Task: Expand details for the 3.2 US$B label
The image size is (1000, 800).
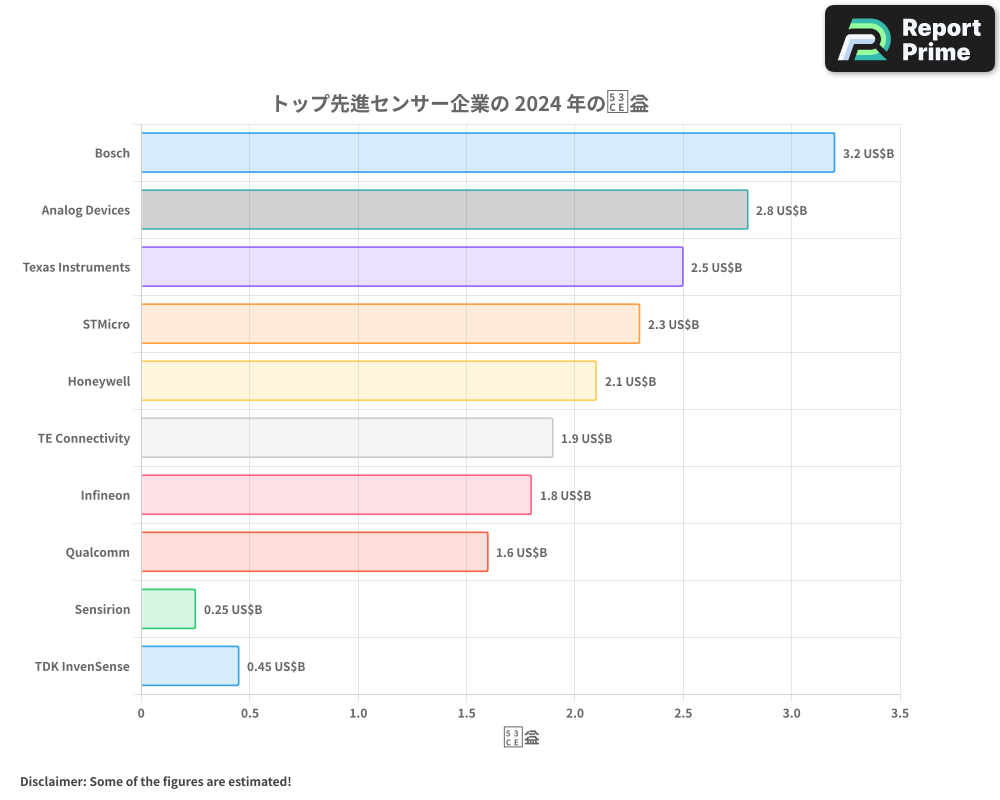Action: 868,153
